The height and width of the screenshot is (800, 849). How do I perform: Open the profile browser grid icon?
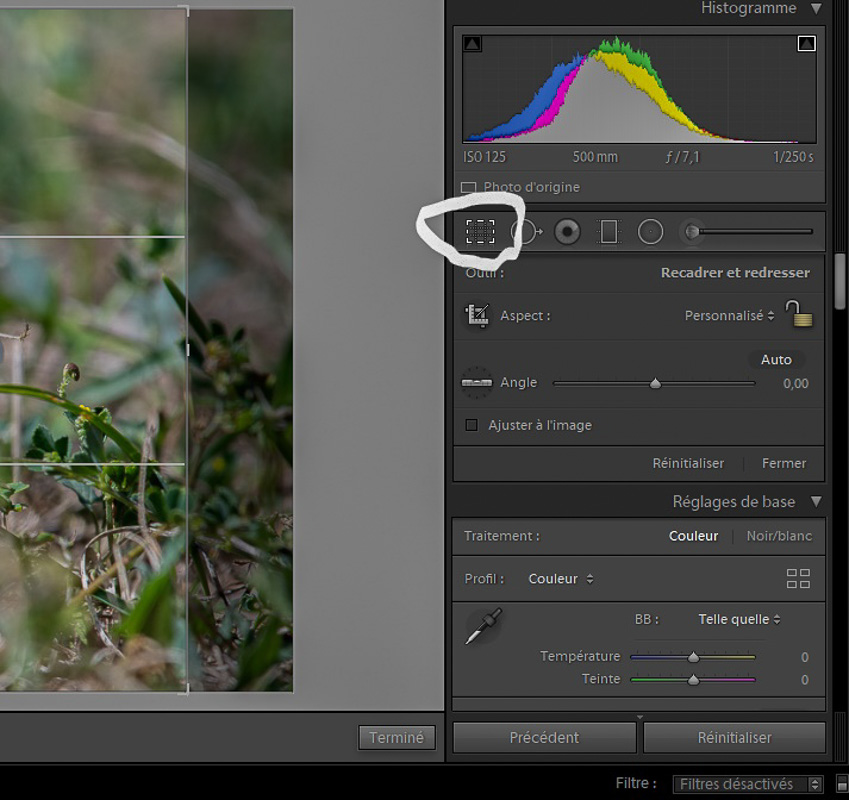point(798,578)
